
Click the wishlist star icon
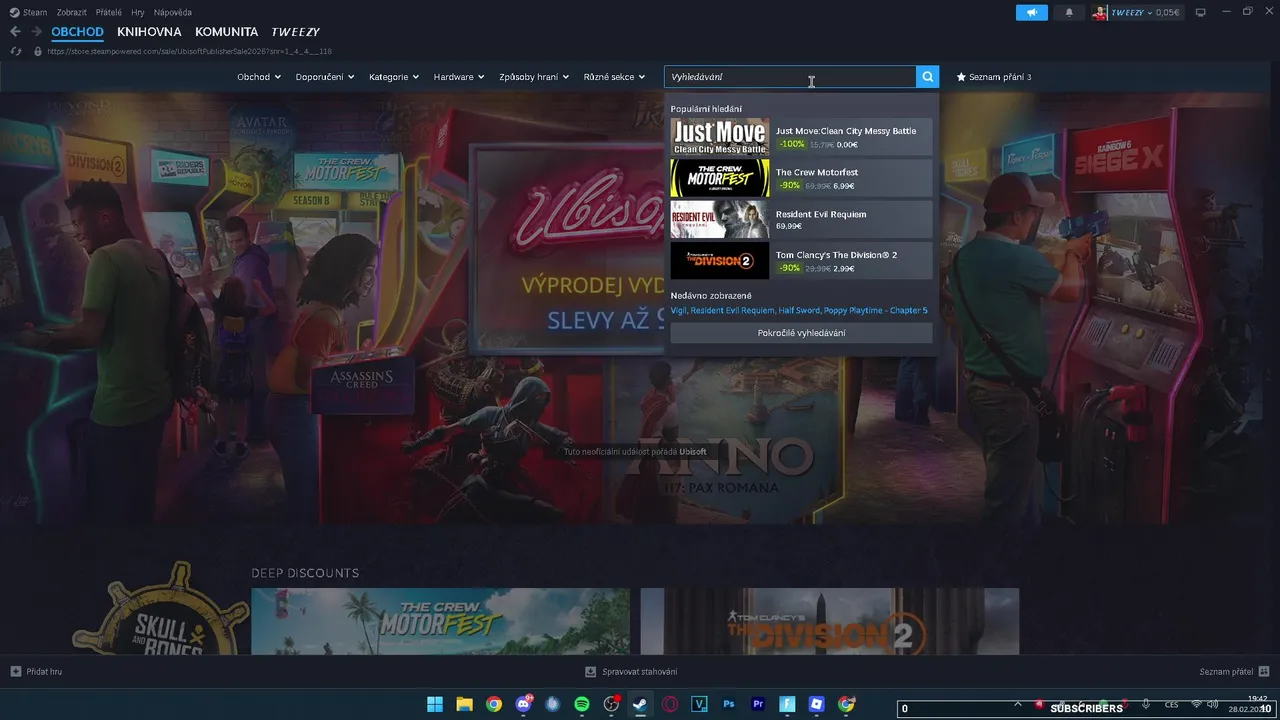(961, 77)
